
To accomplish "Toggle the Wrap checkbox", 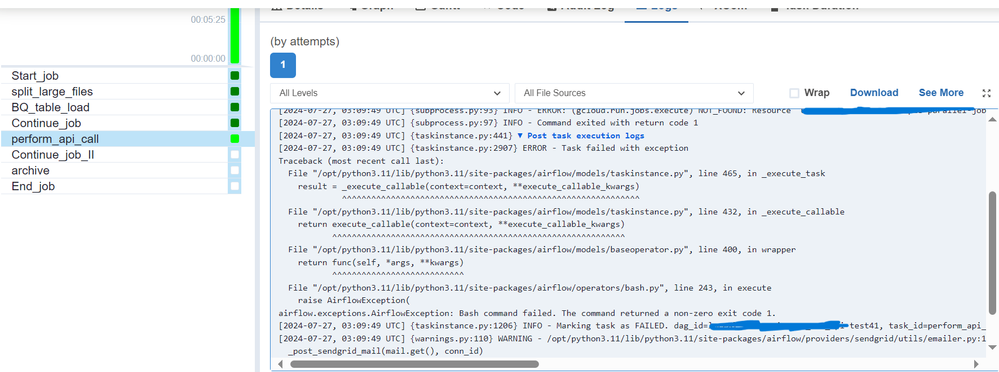I will pyautogui.click(x=794, y=93).
